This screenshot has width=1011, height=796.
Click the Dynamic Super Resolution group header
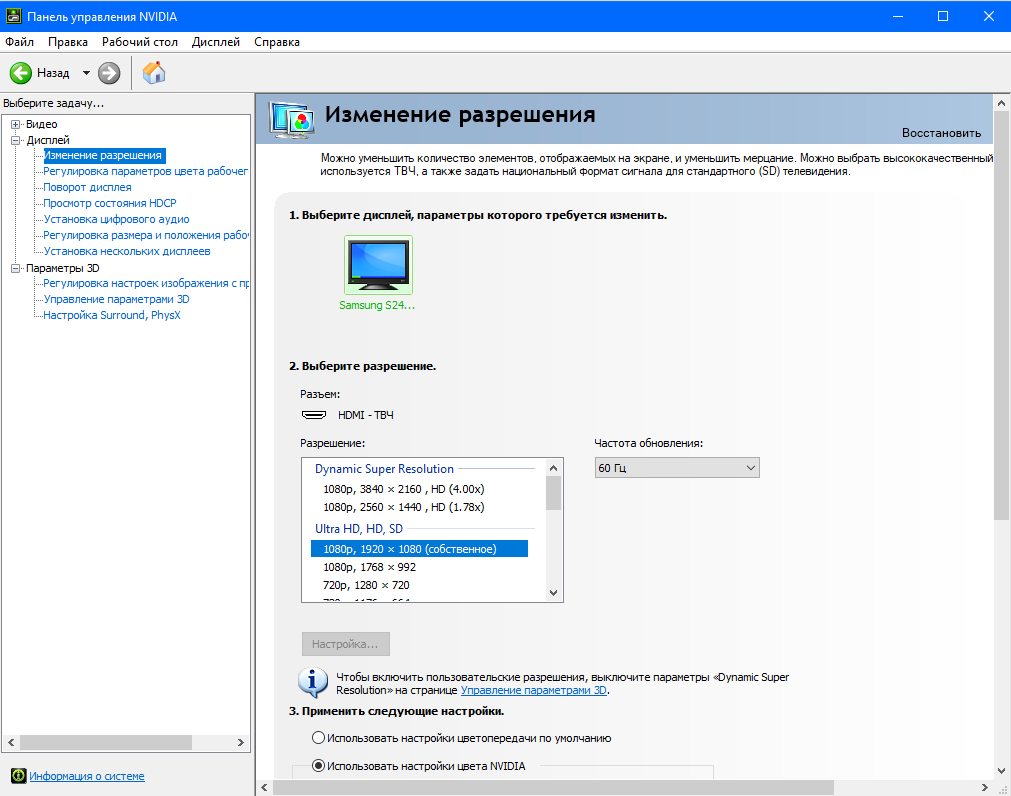384,469
